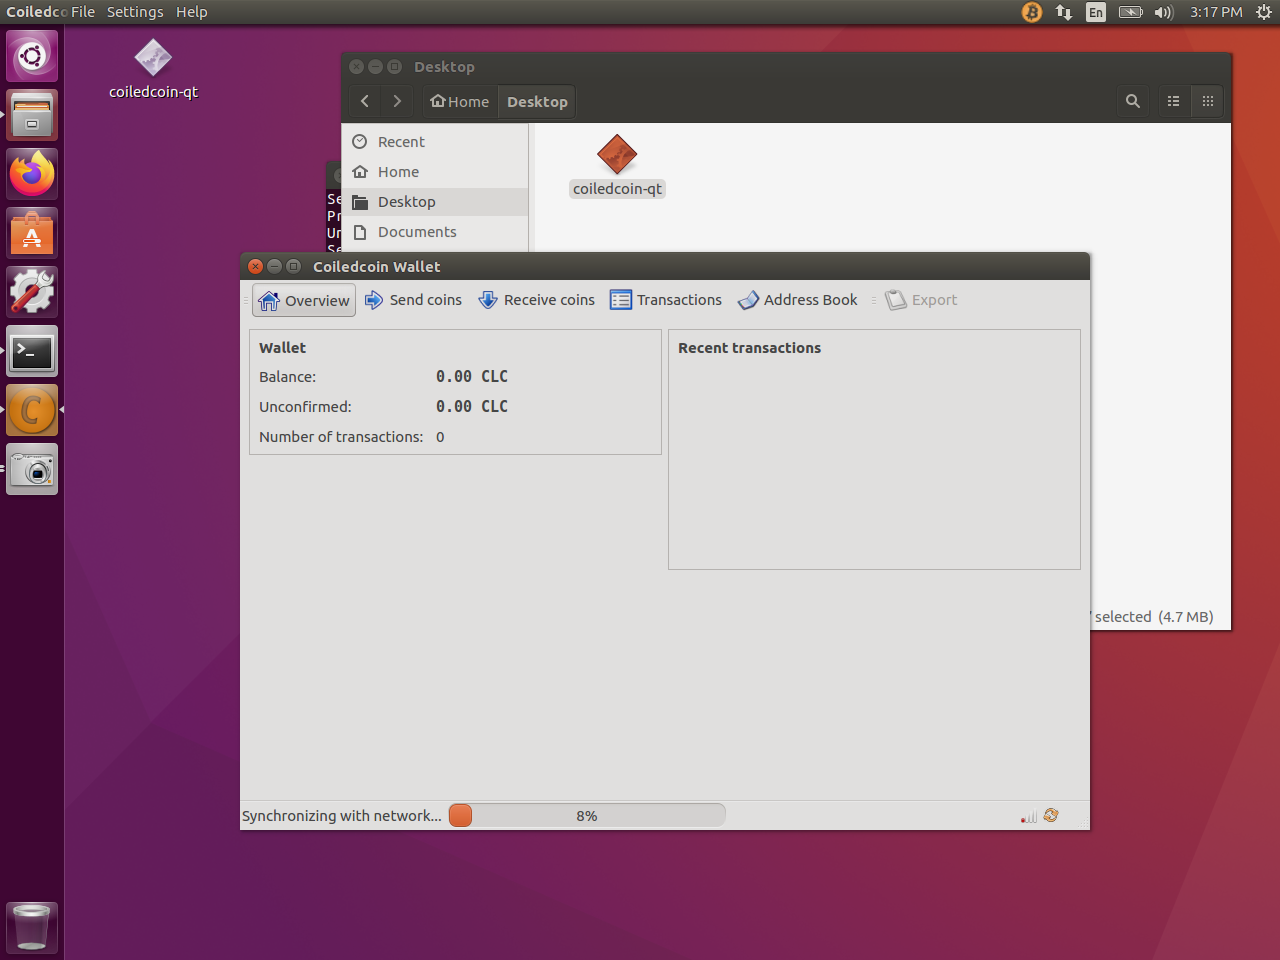This screenshot has height=960, width=1280.
Task: Open the Trash in the launcher
Action: (32, 927)
